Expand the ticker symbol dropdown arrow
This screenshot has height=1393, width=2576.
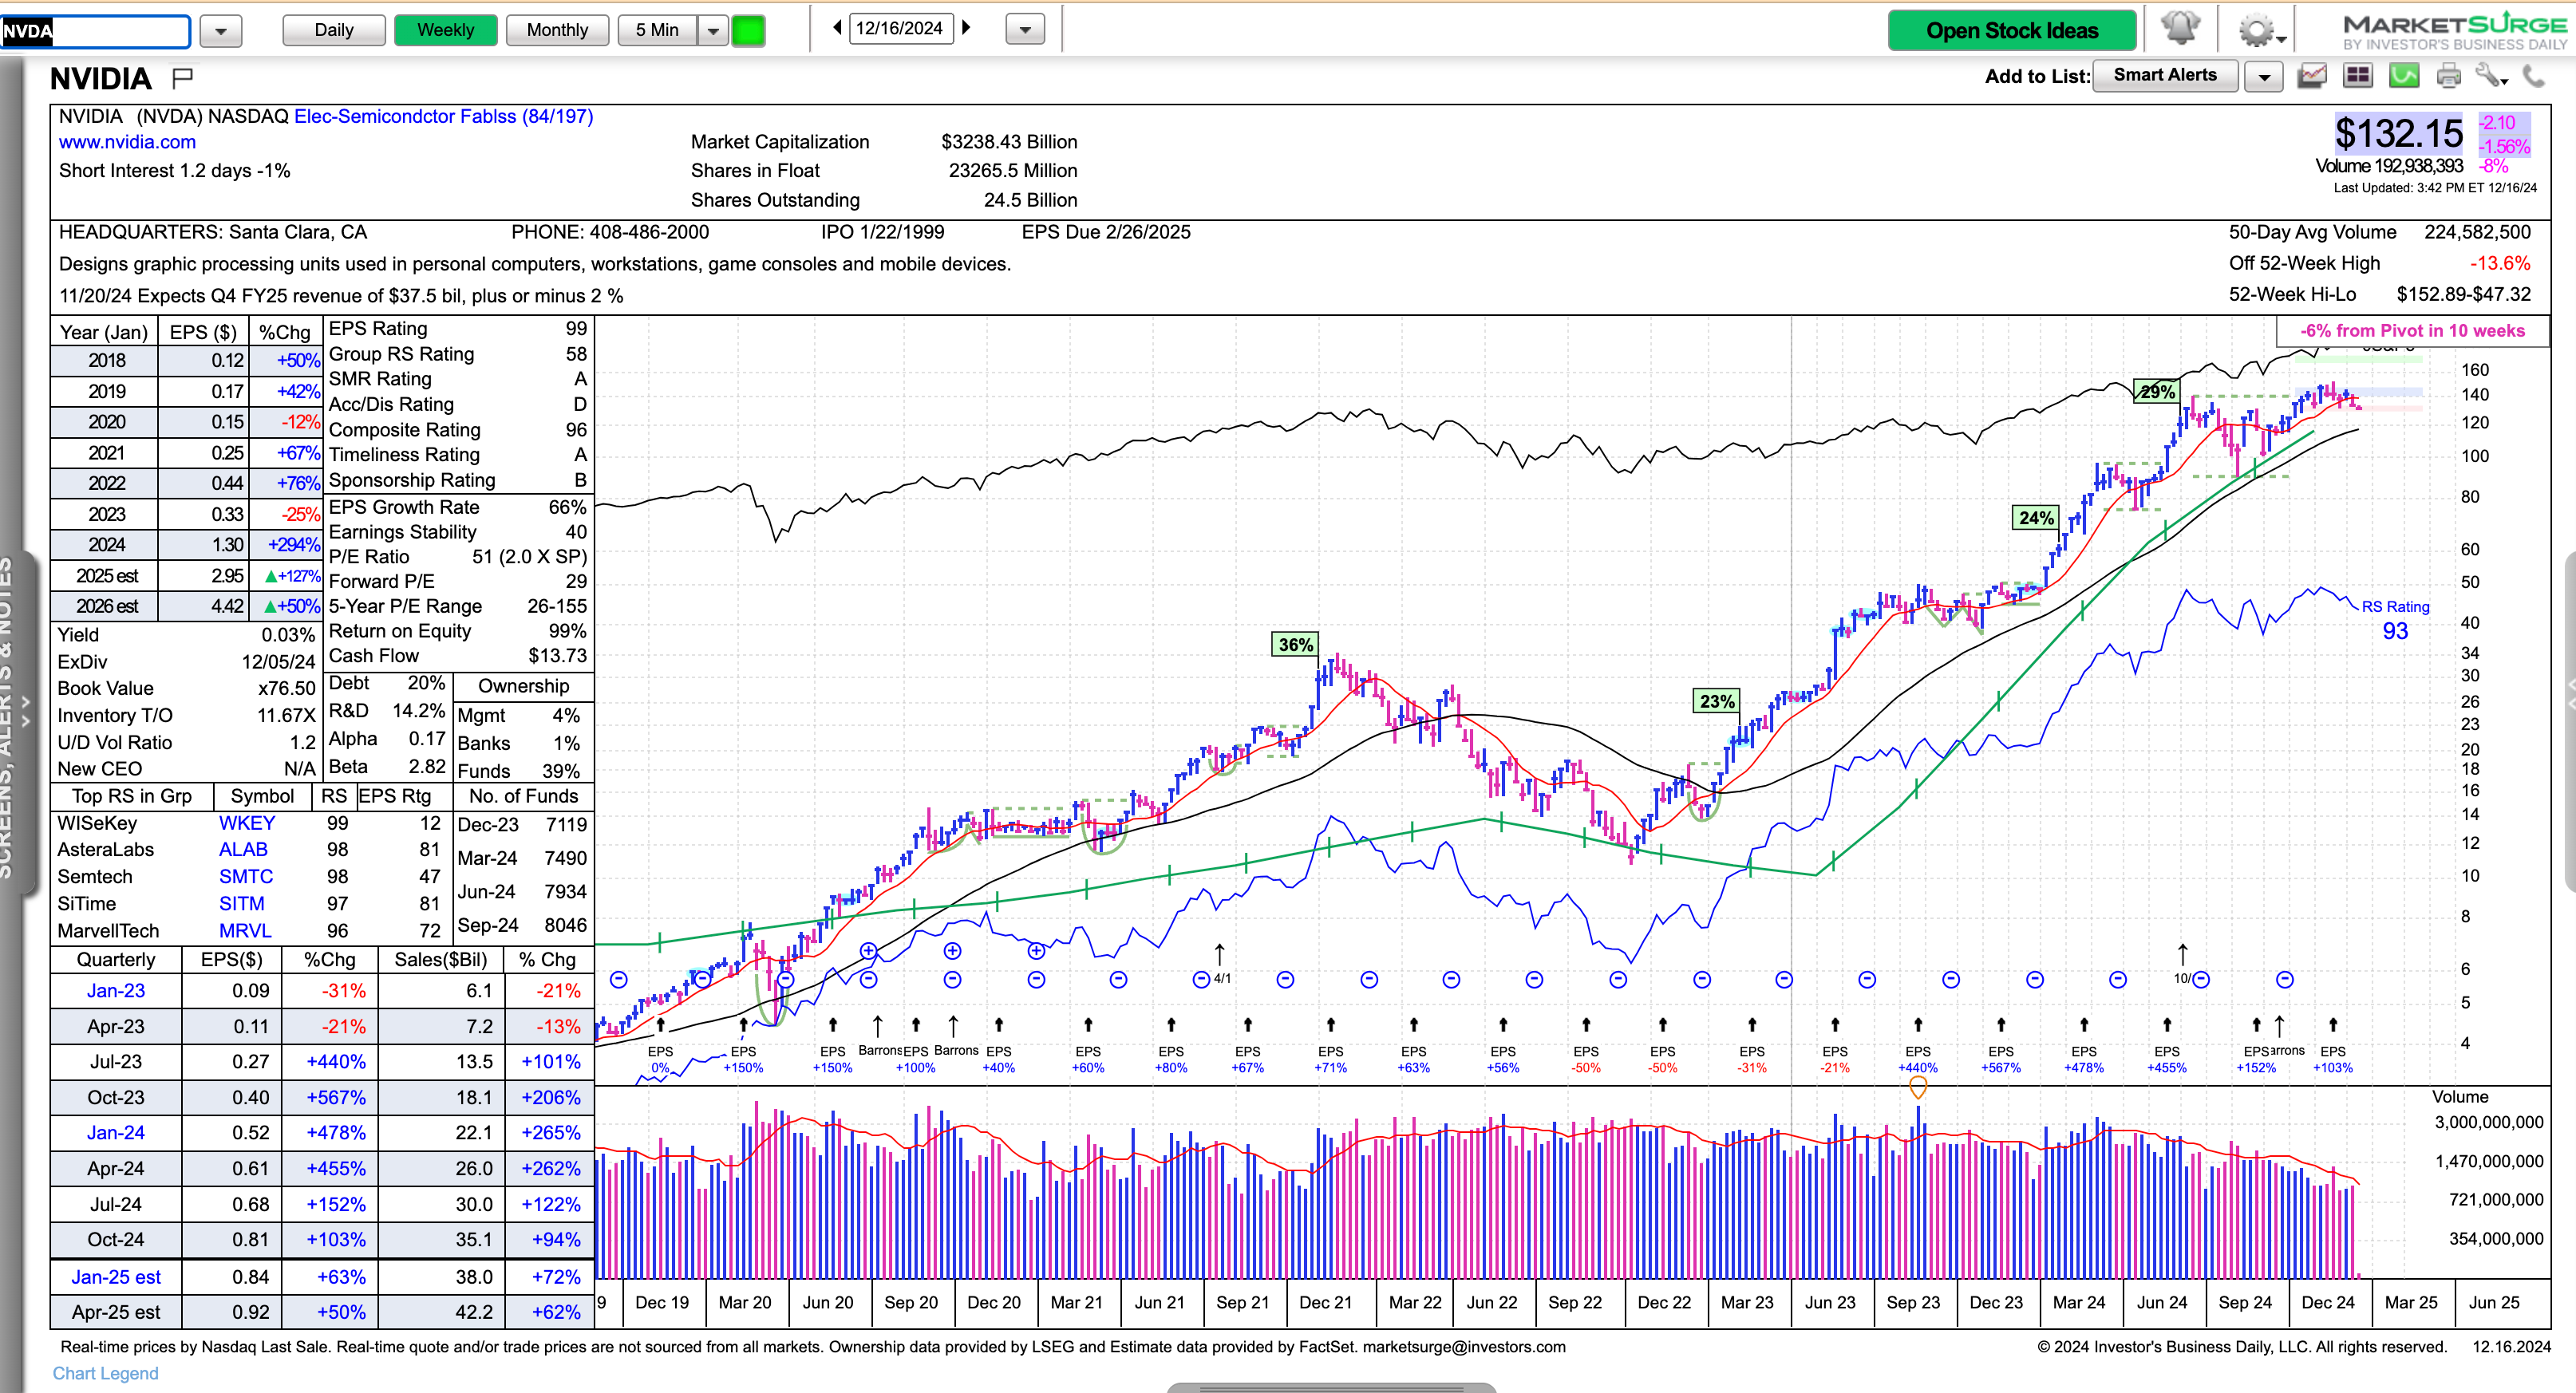[221, 31]
